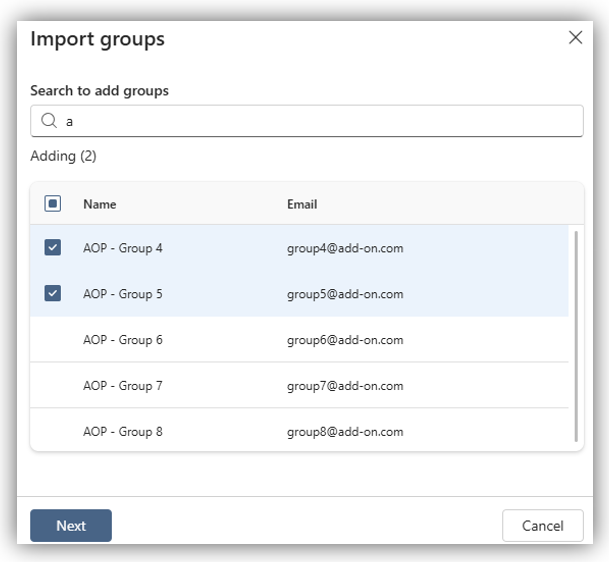Click group4@add-on.com email cell

(x=345, y=248)
